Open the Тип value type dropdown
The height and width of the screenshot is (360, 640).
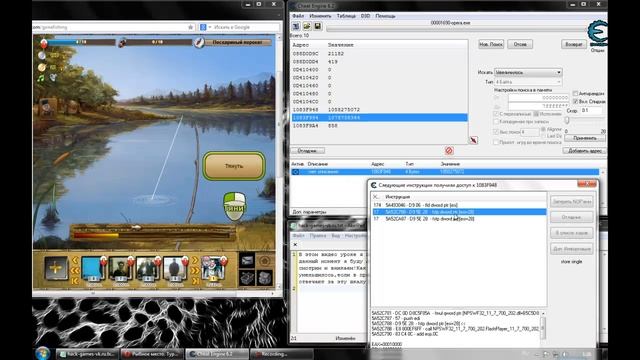[528, 82]
